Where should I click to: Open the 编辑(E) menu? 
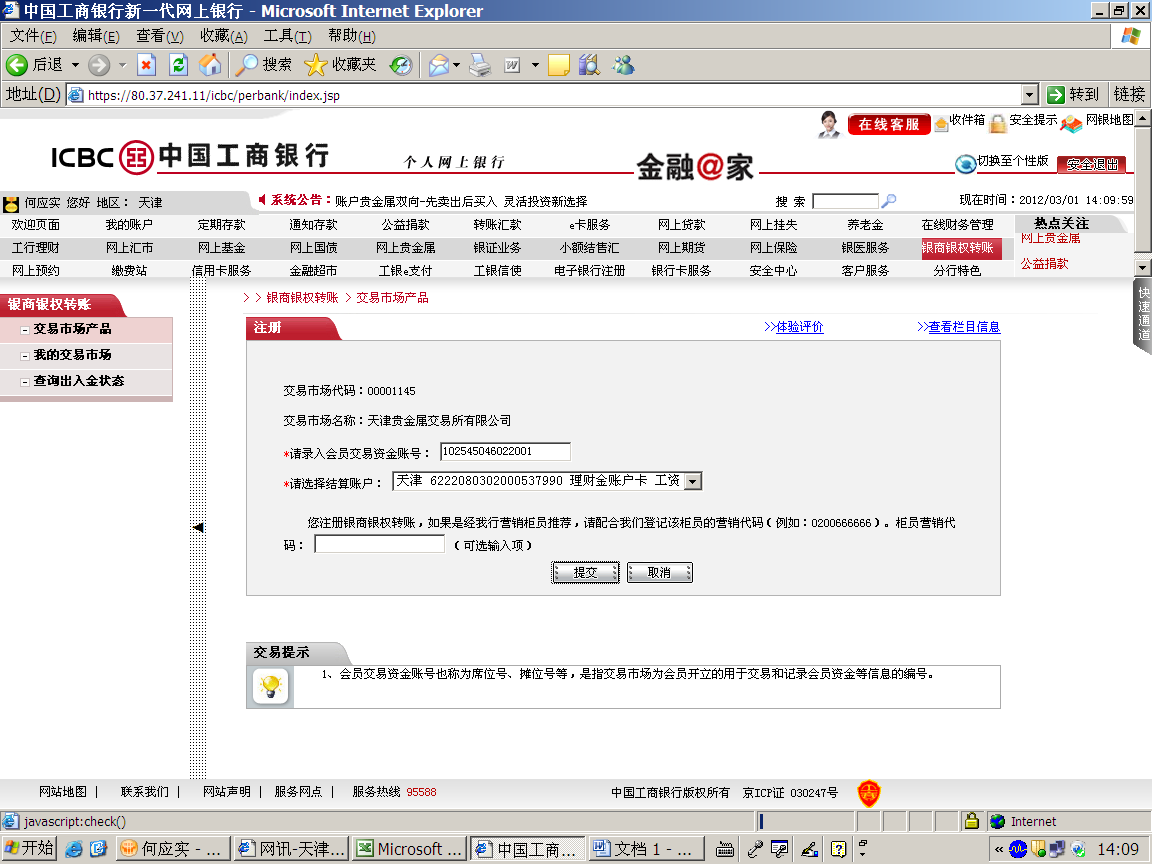pyautogui.click(x=96, y=36)
